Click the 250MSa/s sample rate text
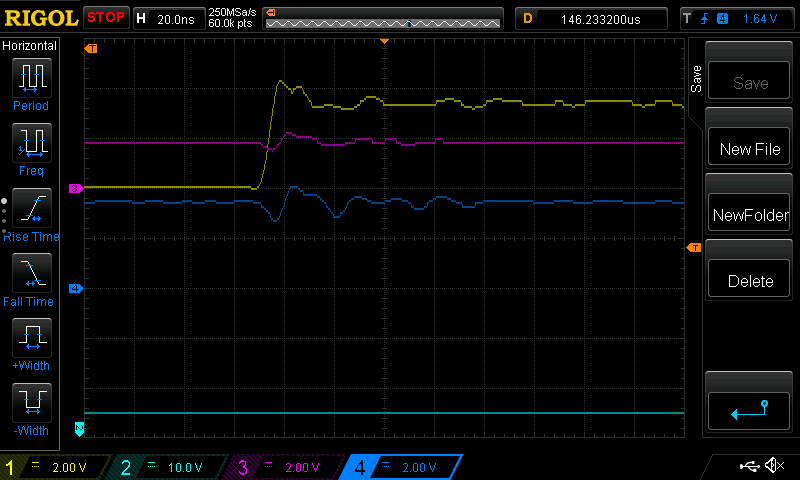The height and width of the screenshot is (480, 800). (232, 12)
